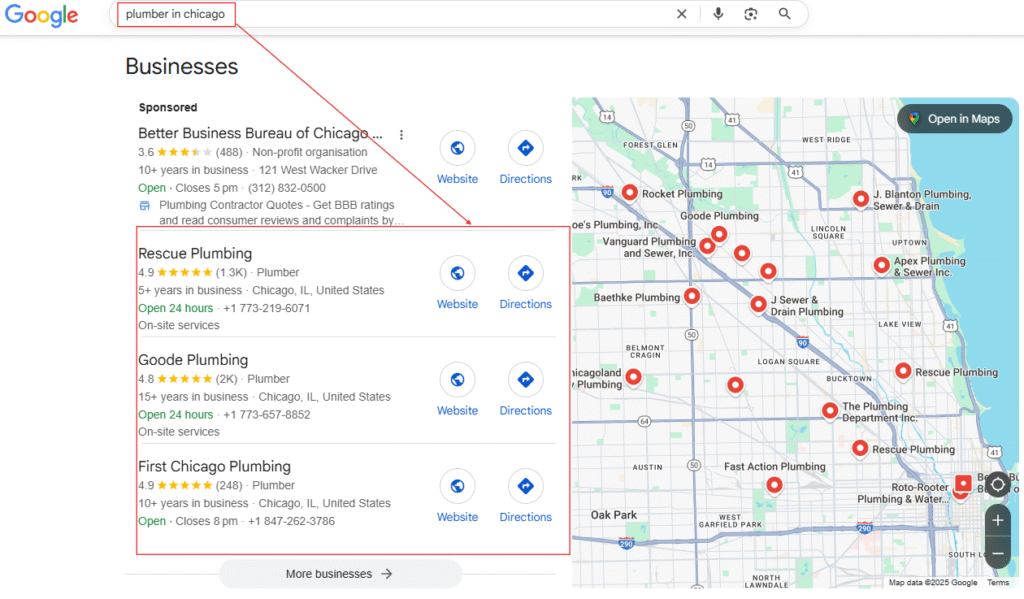This screenshot has width=1024, height=599.
Task: Click the Terms link on the map
Action: [x=998, y=583]
